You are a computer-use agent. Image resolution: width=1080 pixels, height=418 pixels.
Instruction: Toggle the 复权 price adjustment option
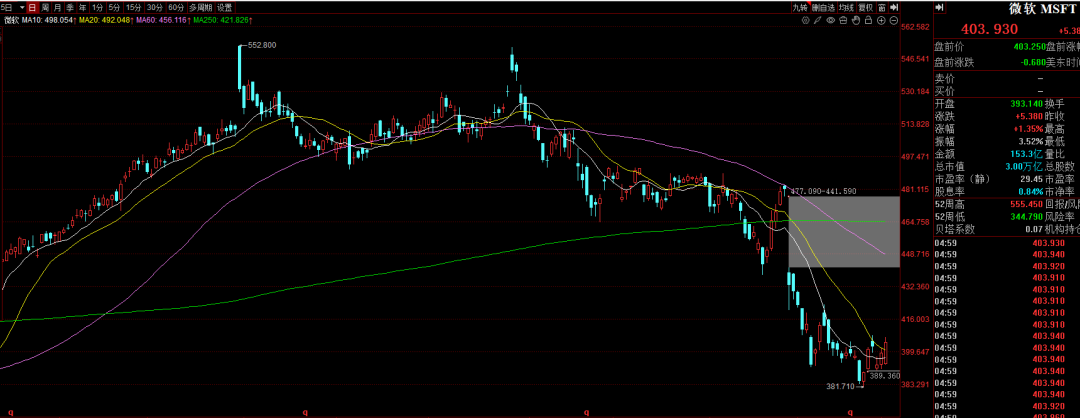coord(866,7)
